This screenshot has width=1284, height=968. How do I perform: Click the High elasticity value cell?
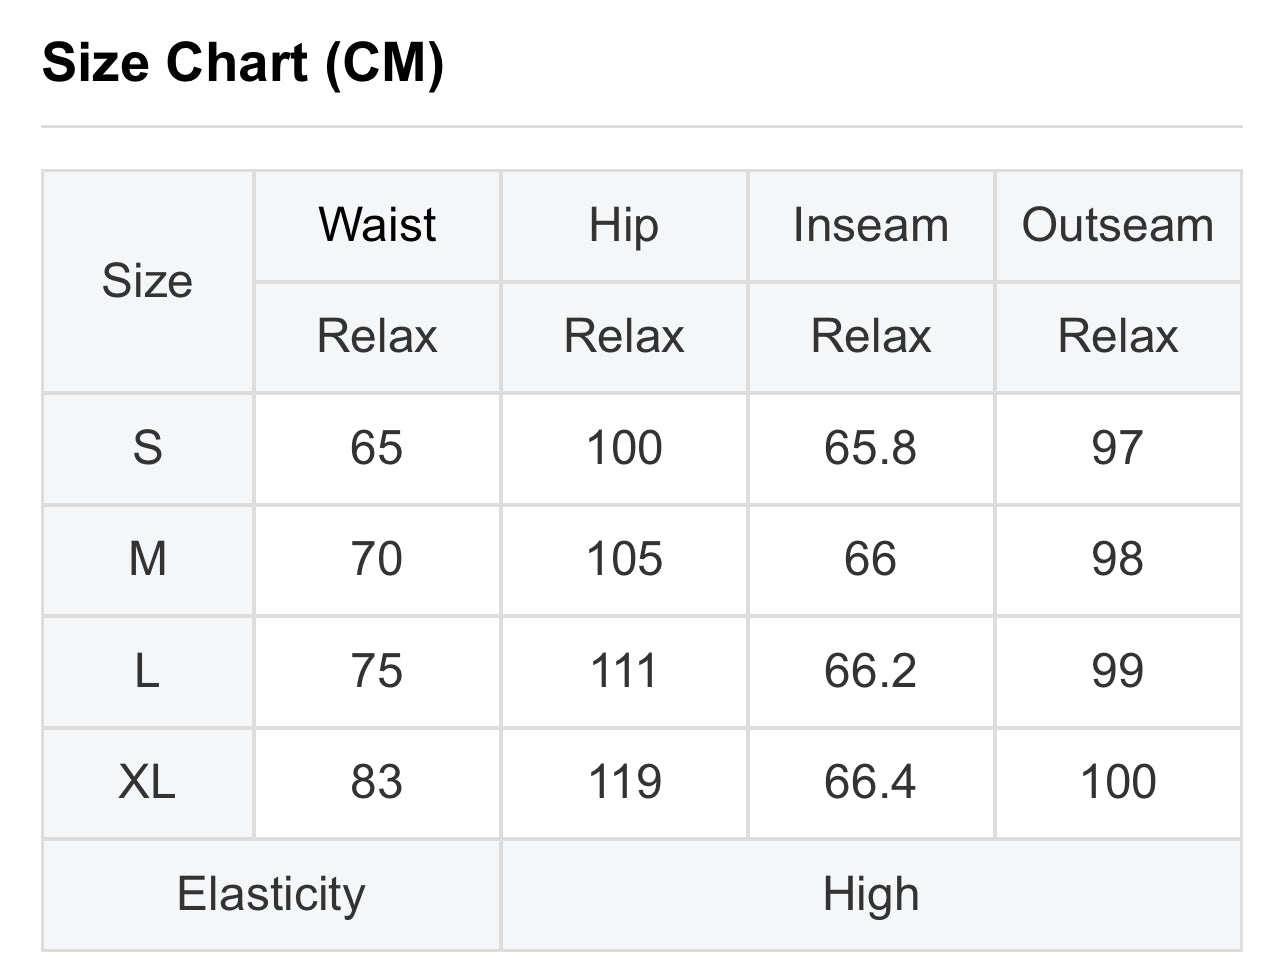[870, 894]
